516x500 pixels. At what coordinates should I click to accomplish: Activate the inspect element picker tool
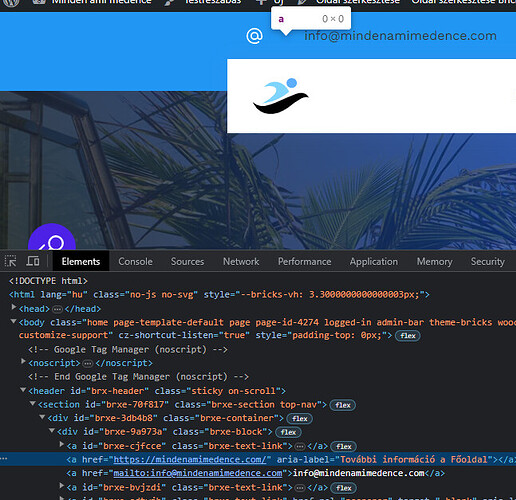click(x=11, y=261)
